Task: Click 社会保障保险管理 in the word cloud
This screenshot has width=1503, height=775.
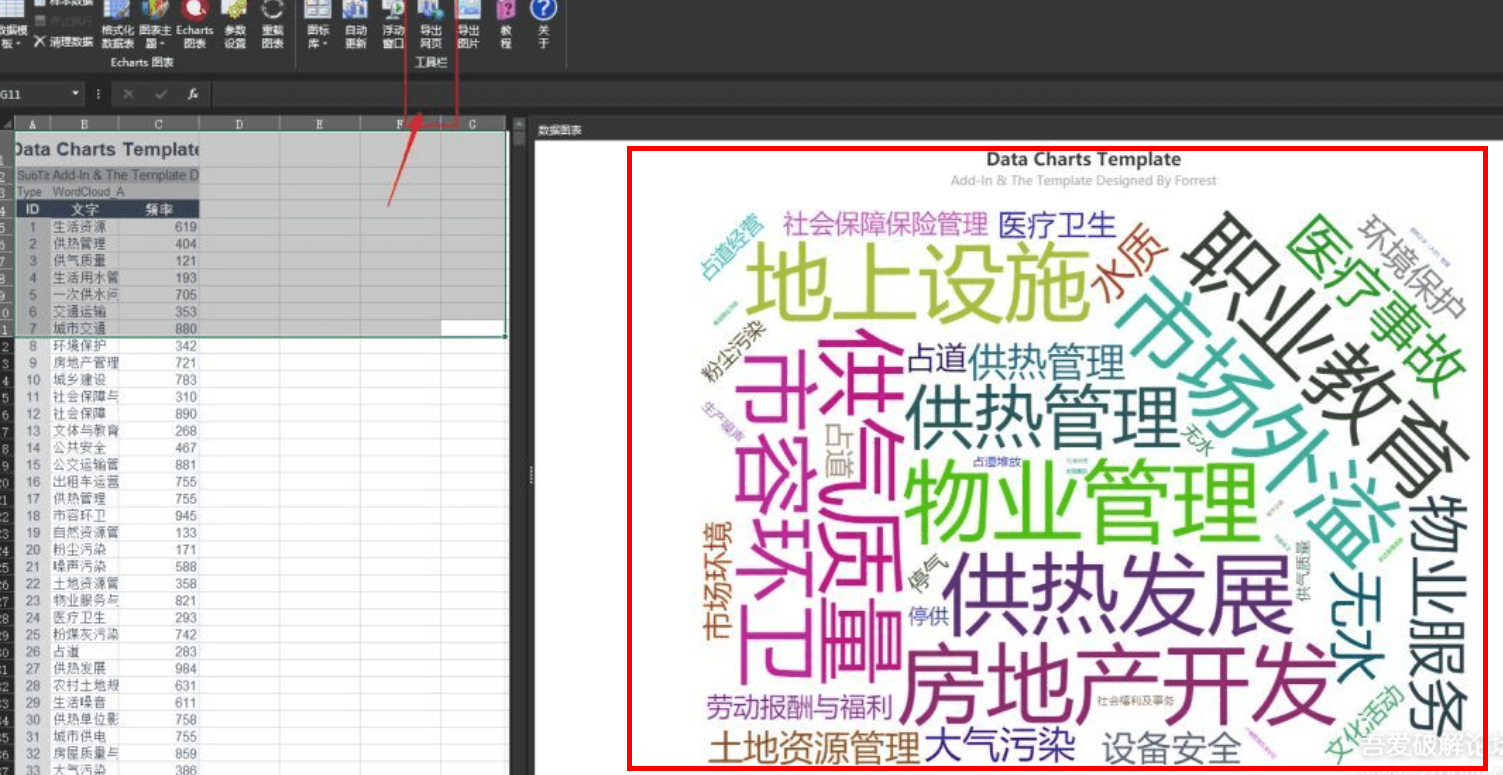Action: (x=885, y=222)
